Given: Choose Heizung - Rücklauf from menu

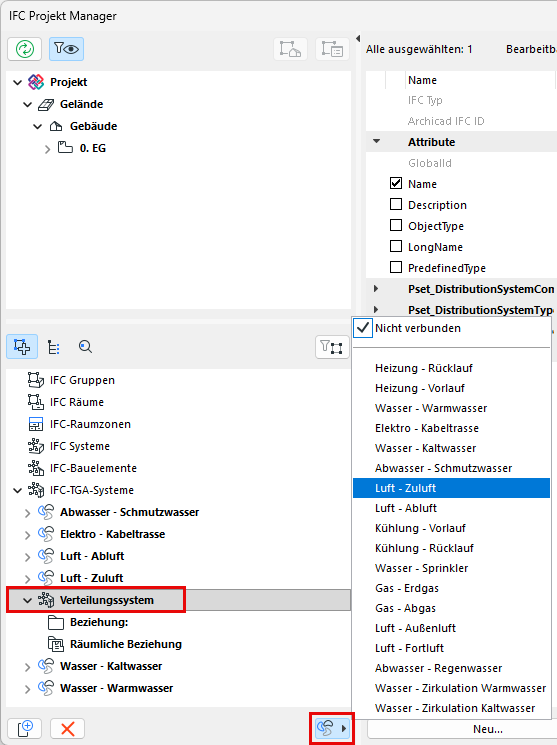Looking at the screenshot, I should (x=451, y=368).
